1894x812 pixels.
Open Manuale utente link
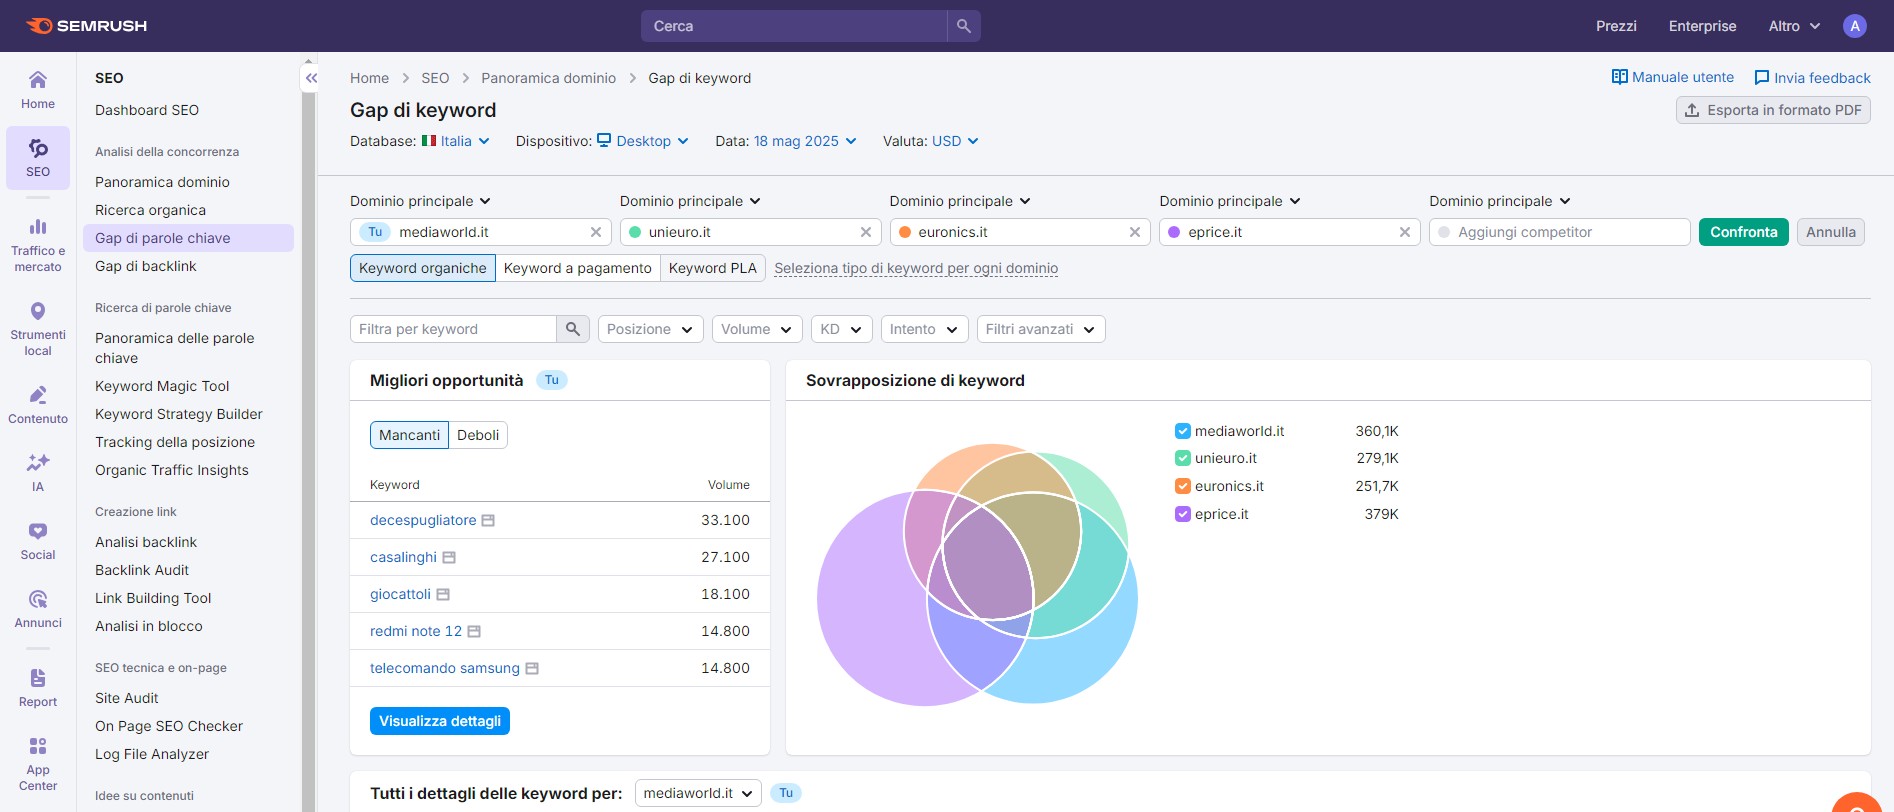coord(1673,77)
